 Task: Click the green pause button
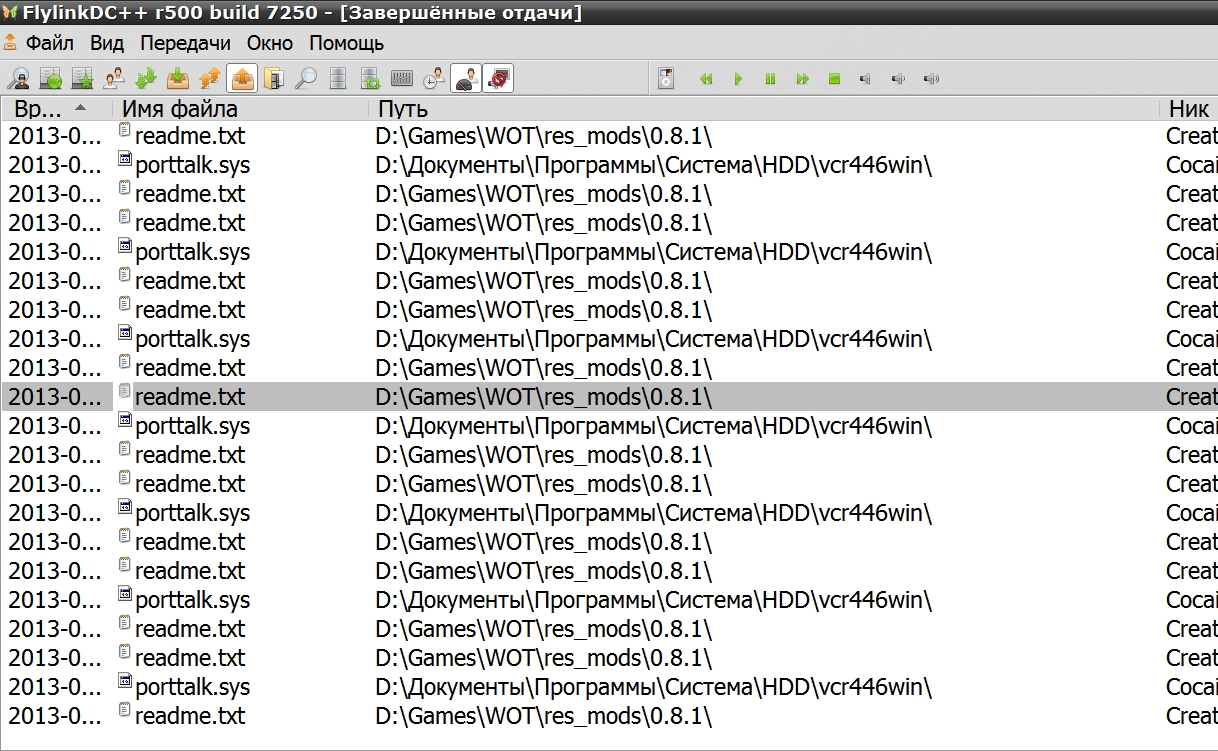pos(770,79)
